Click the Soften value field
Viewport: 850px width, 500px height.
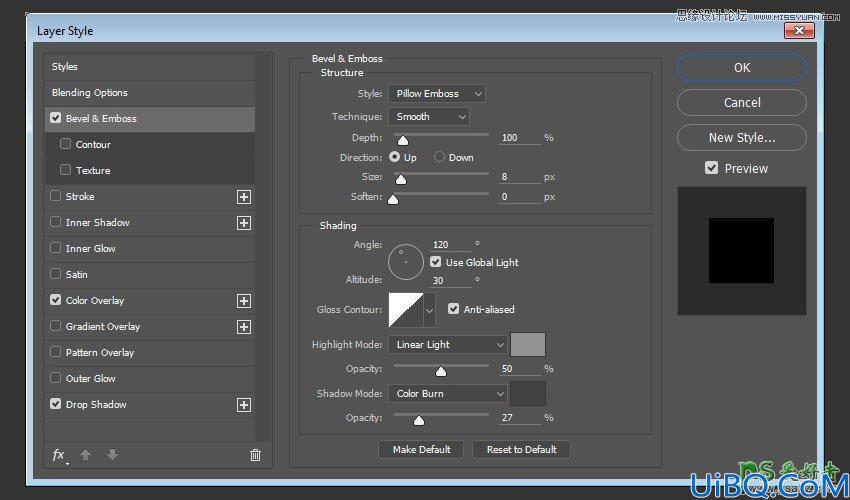point(519,197)
